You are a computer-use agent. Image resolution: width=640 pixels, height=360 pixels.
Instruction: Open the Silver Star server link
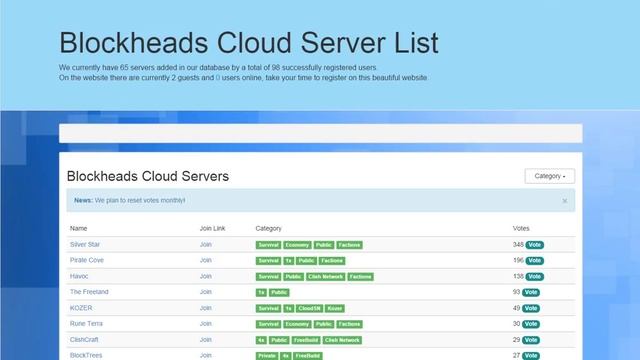(x=84, y=244)
